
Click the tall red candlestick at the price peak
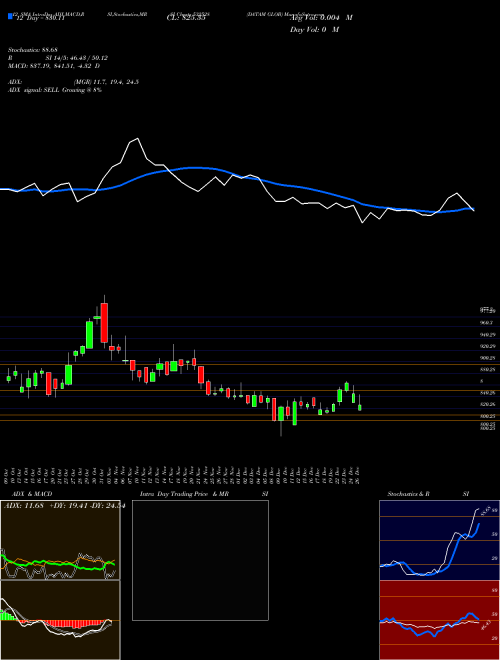coord(104,323)
